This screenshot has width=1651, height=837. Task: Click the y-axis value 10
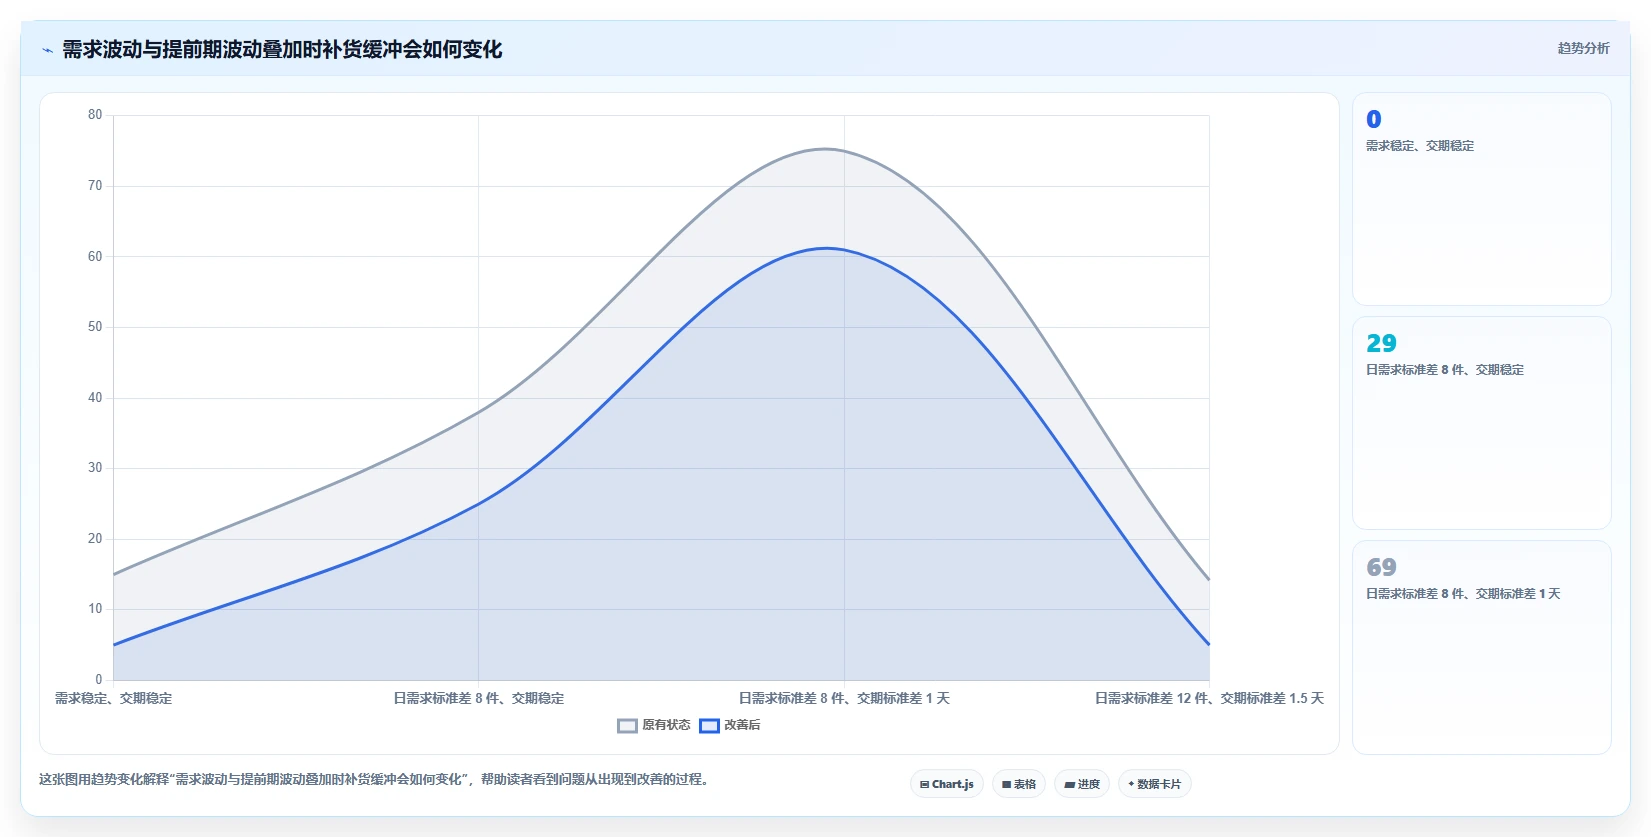(95, 609)
